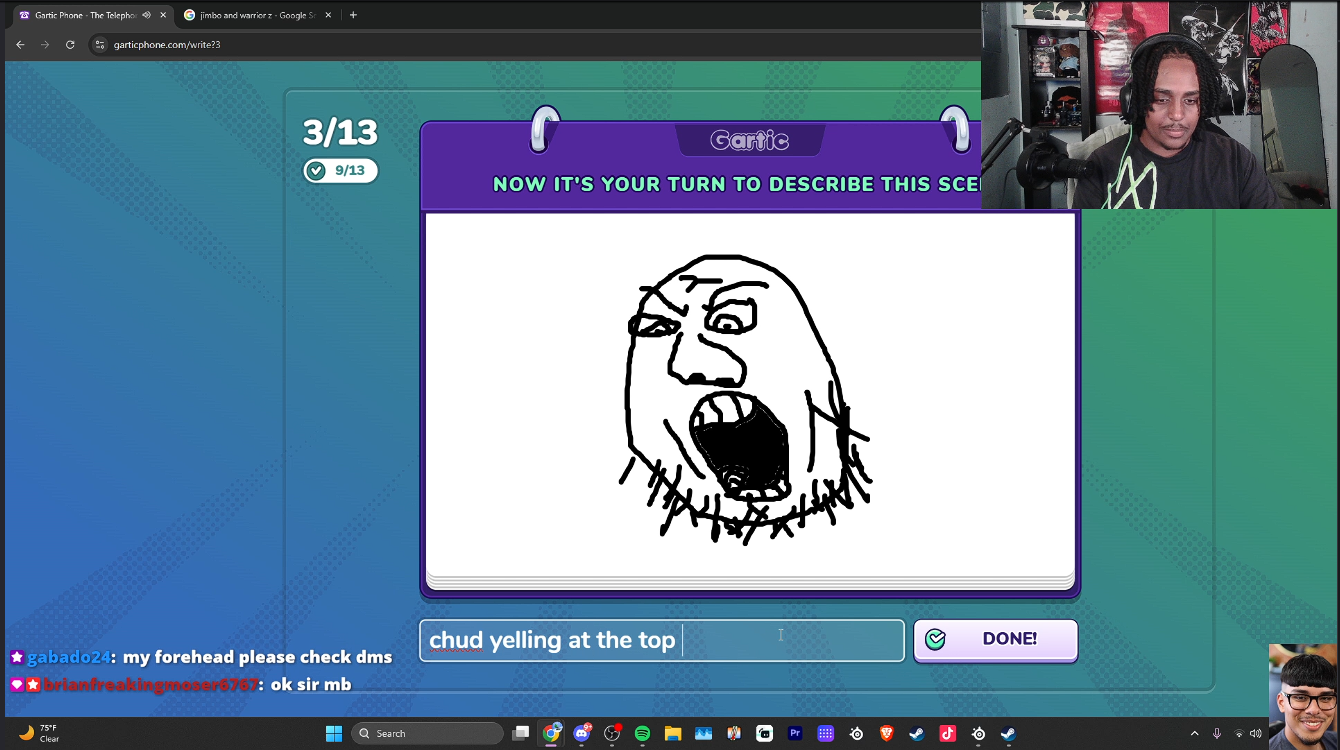Open the volume control in the tray
This screenshot has height=750, width=1340.
[x=1256, y=733]
